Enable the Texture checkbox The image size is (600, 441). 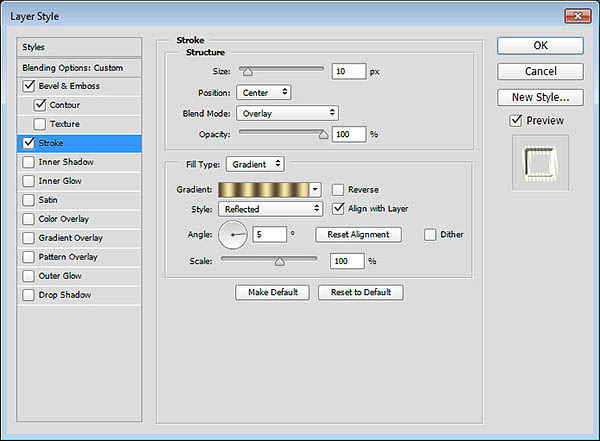(40, 124)
